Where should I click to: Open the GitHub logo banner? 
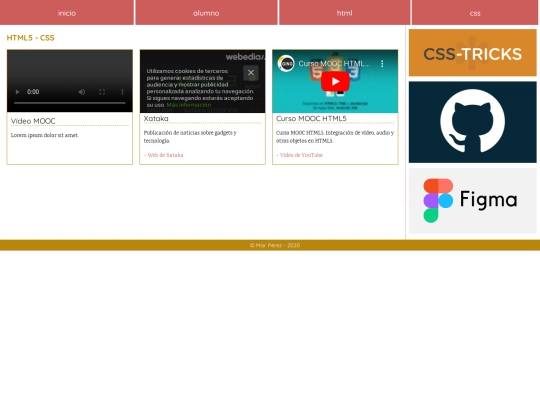pos(472,122)
